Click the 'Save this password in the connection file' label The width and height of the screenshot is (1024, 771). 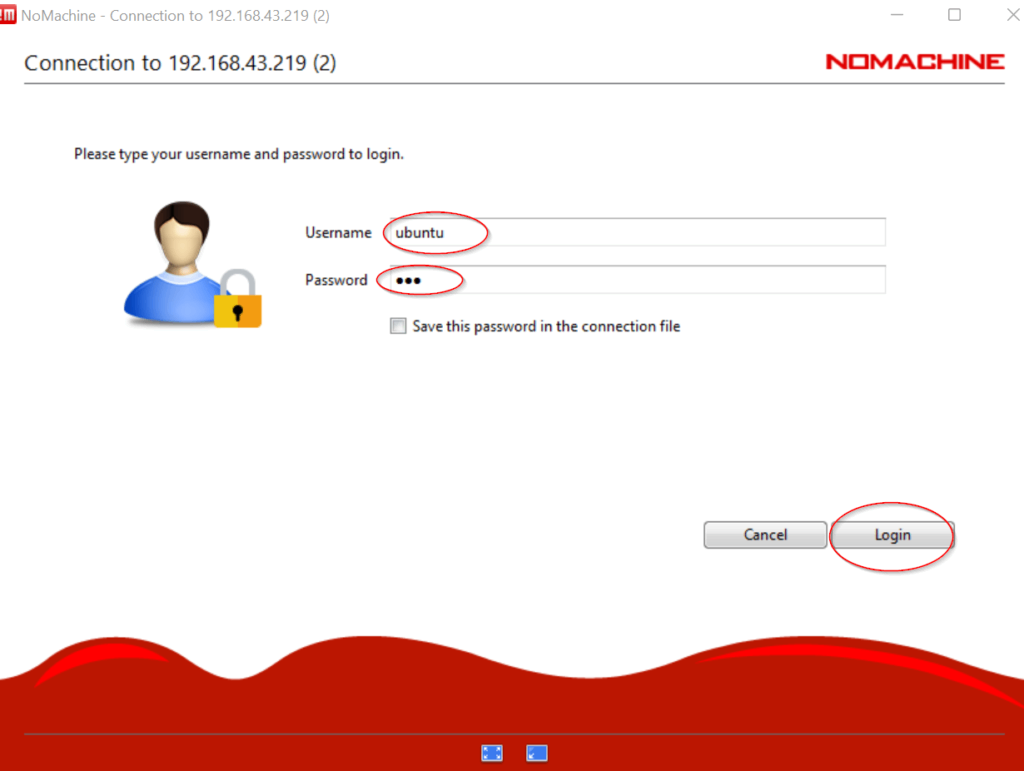click(547, 326)
